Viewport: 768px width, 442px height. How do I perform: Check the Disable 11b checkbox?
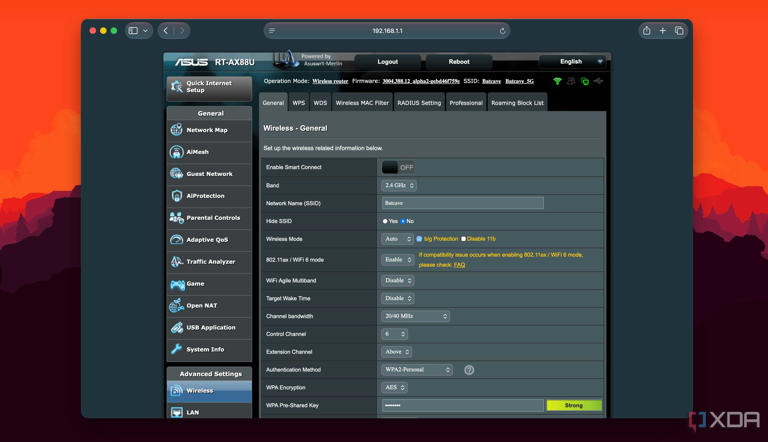(x=463, y=239)
